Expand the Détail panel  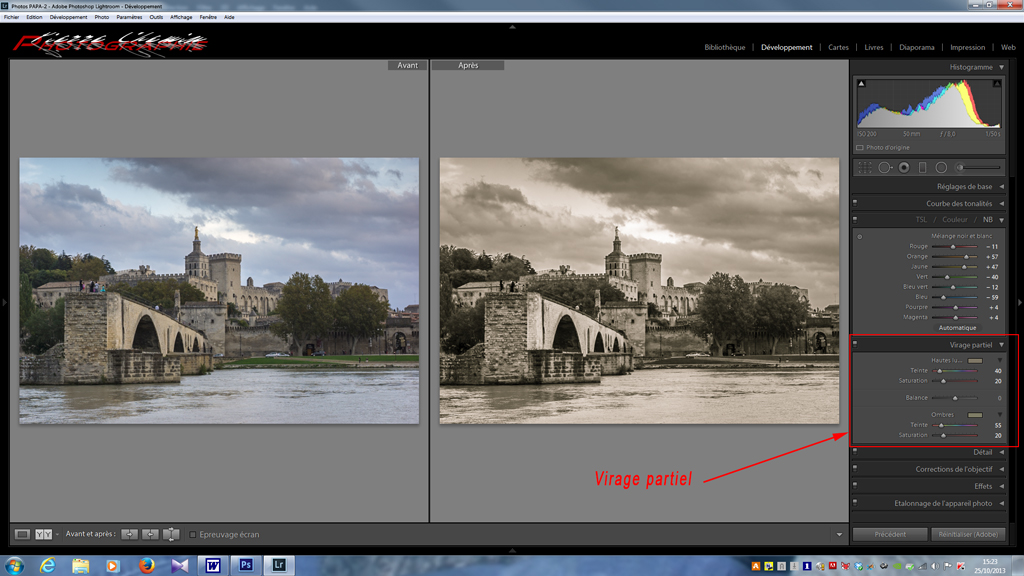click(1002, 452)
